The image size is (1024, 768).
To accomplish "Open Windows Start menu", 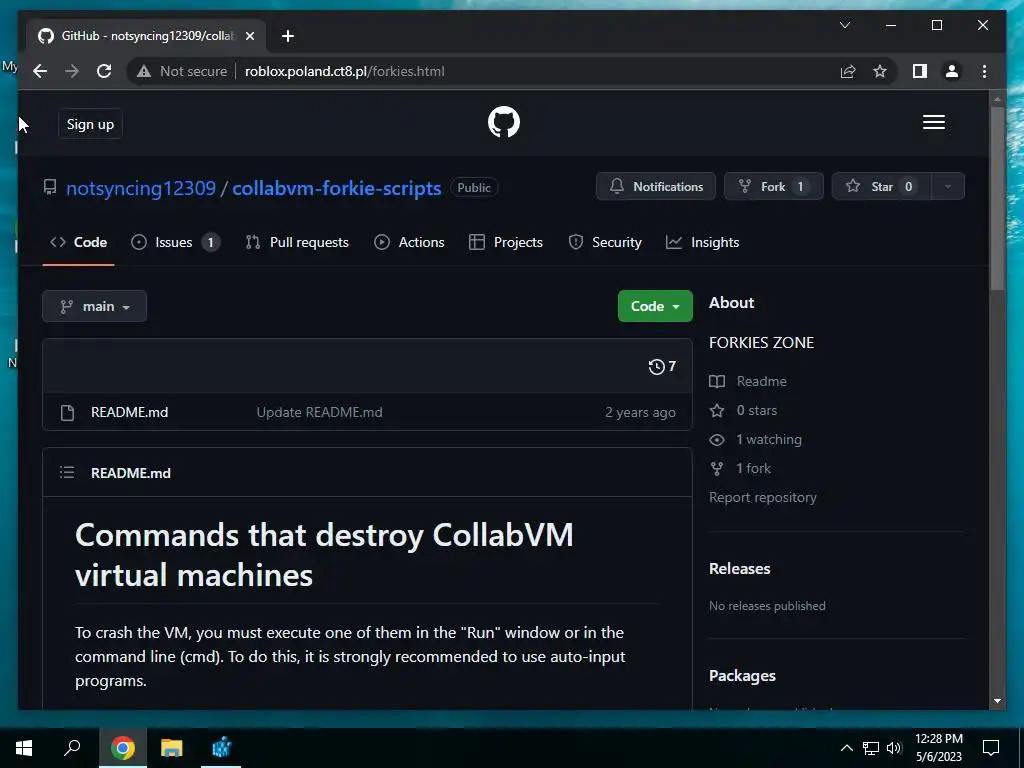I will [x=24, y=748].
